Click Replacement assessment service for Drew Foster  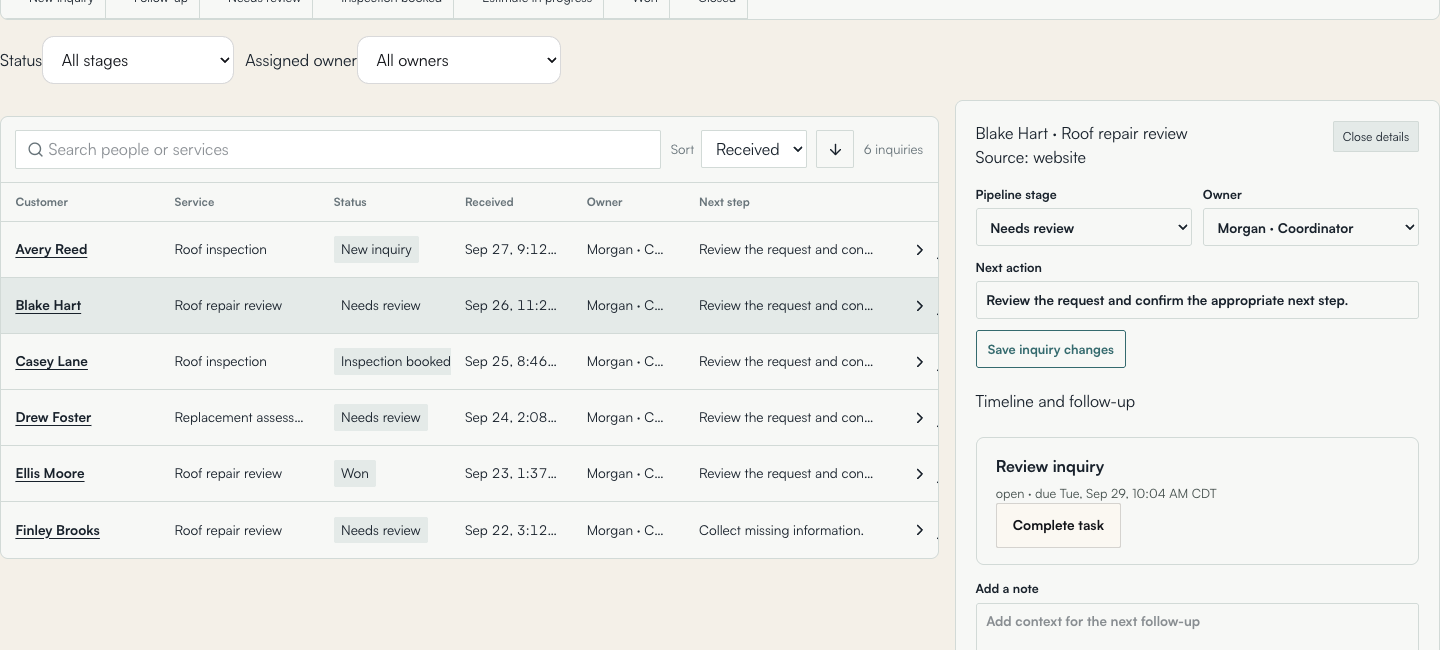(239, 418)
